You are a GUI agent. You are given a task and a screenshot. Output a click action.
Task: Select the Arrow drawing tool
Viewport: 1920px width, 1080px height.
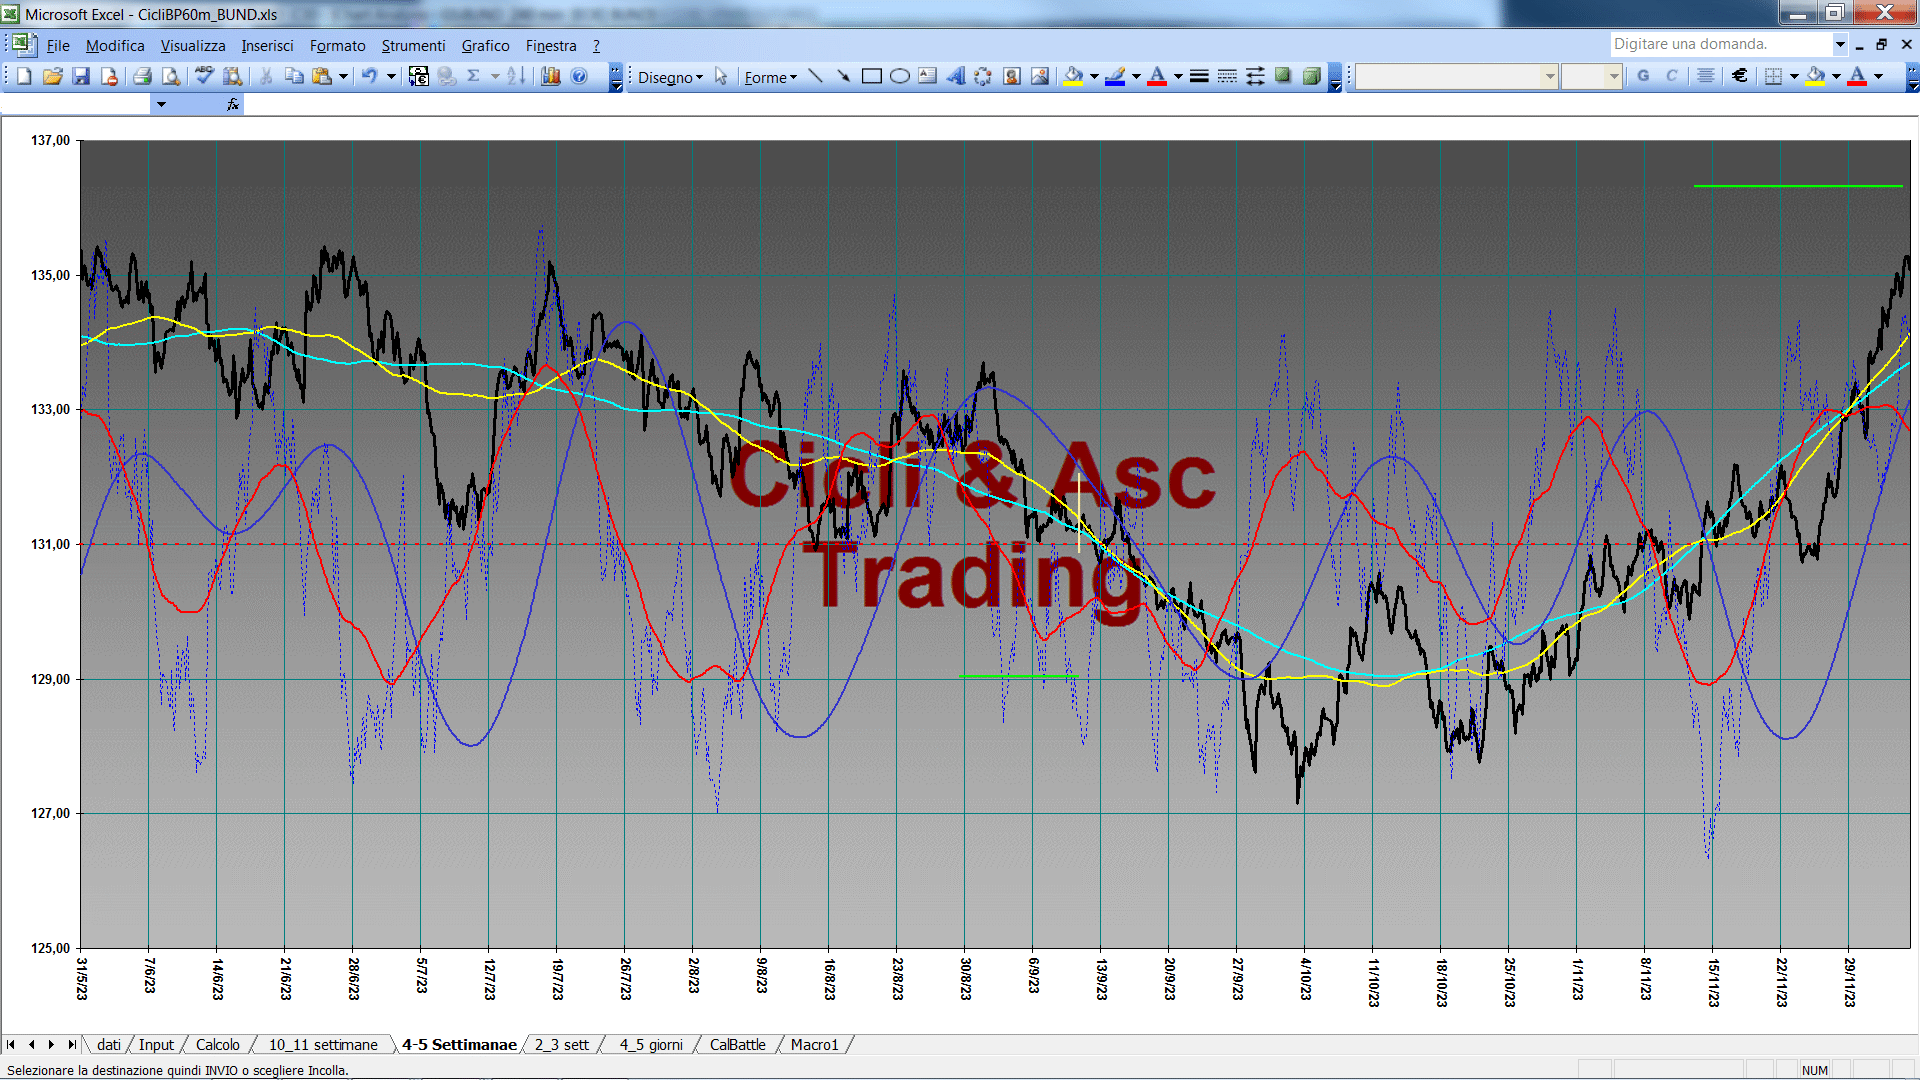843,76
